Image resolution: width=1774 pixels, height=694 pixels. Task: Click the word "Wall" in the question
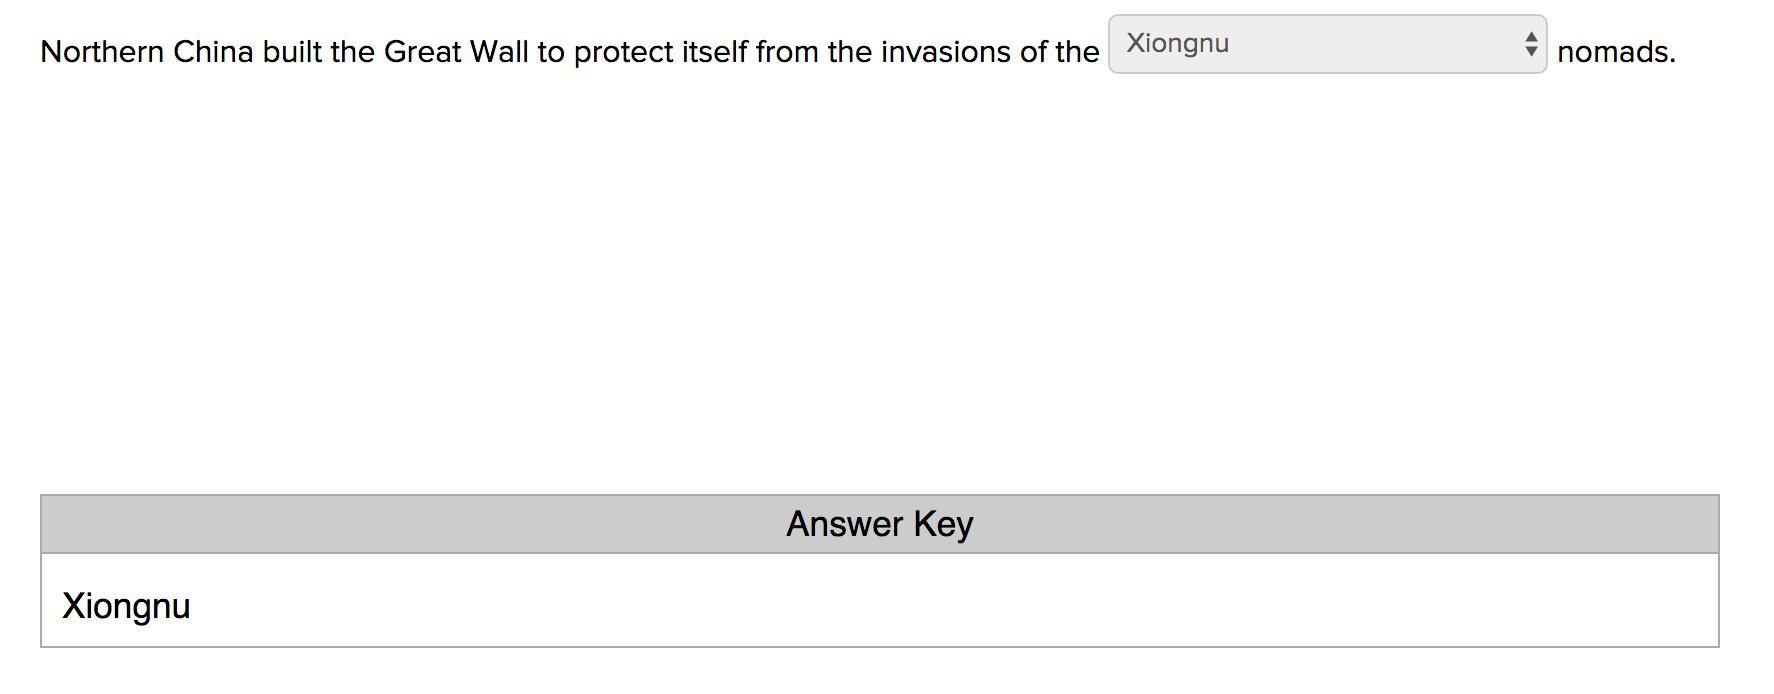498,52
